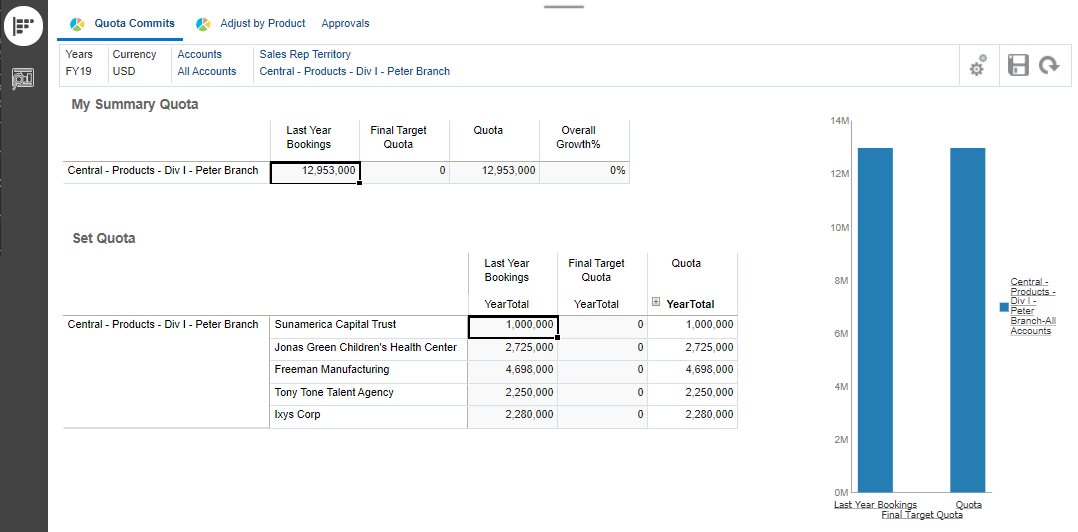Click the Sales Rep Territory dimension link
This screenshot has height=532, width=1078.
[305, 54]
